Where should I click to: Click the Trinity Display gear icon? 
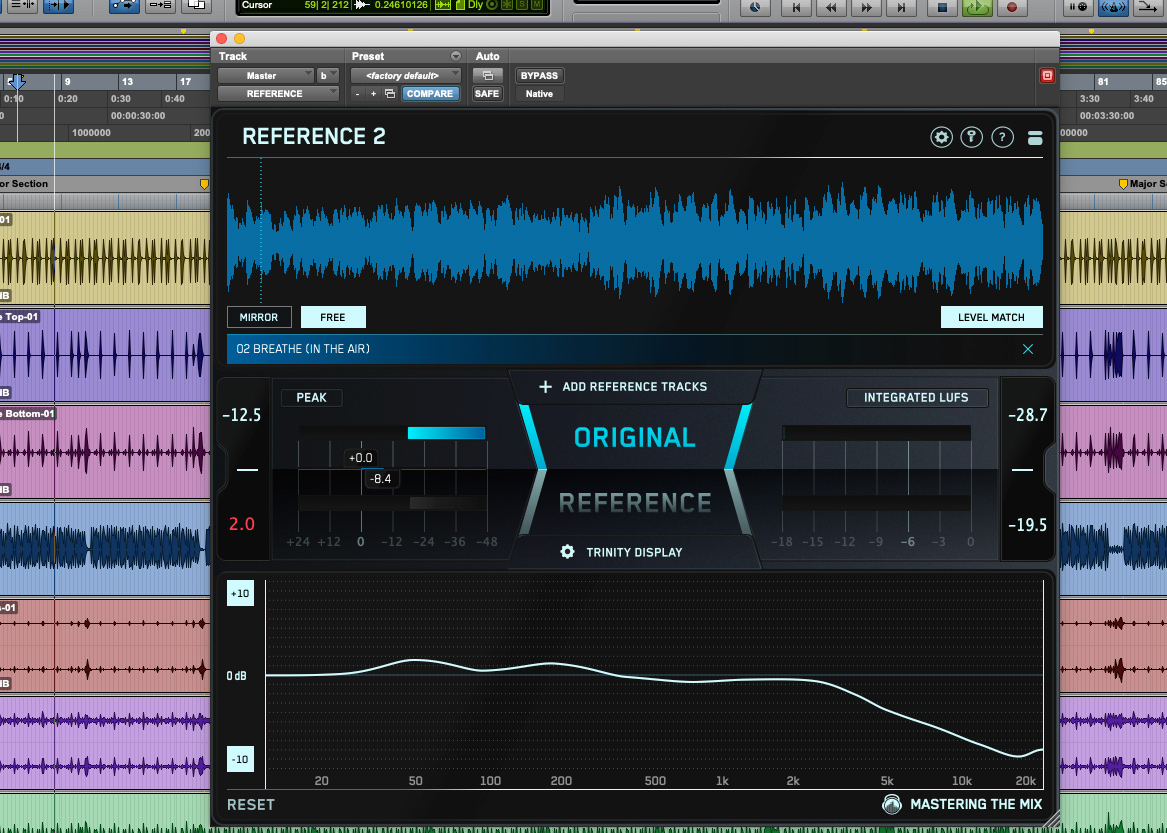567,552
